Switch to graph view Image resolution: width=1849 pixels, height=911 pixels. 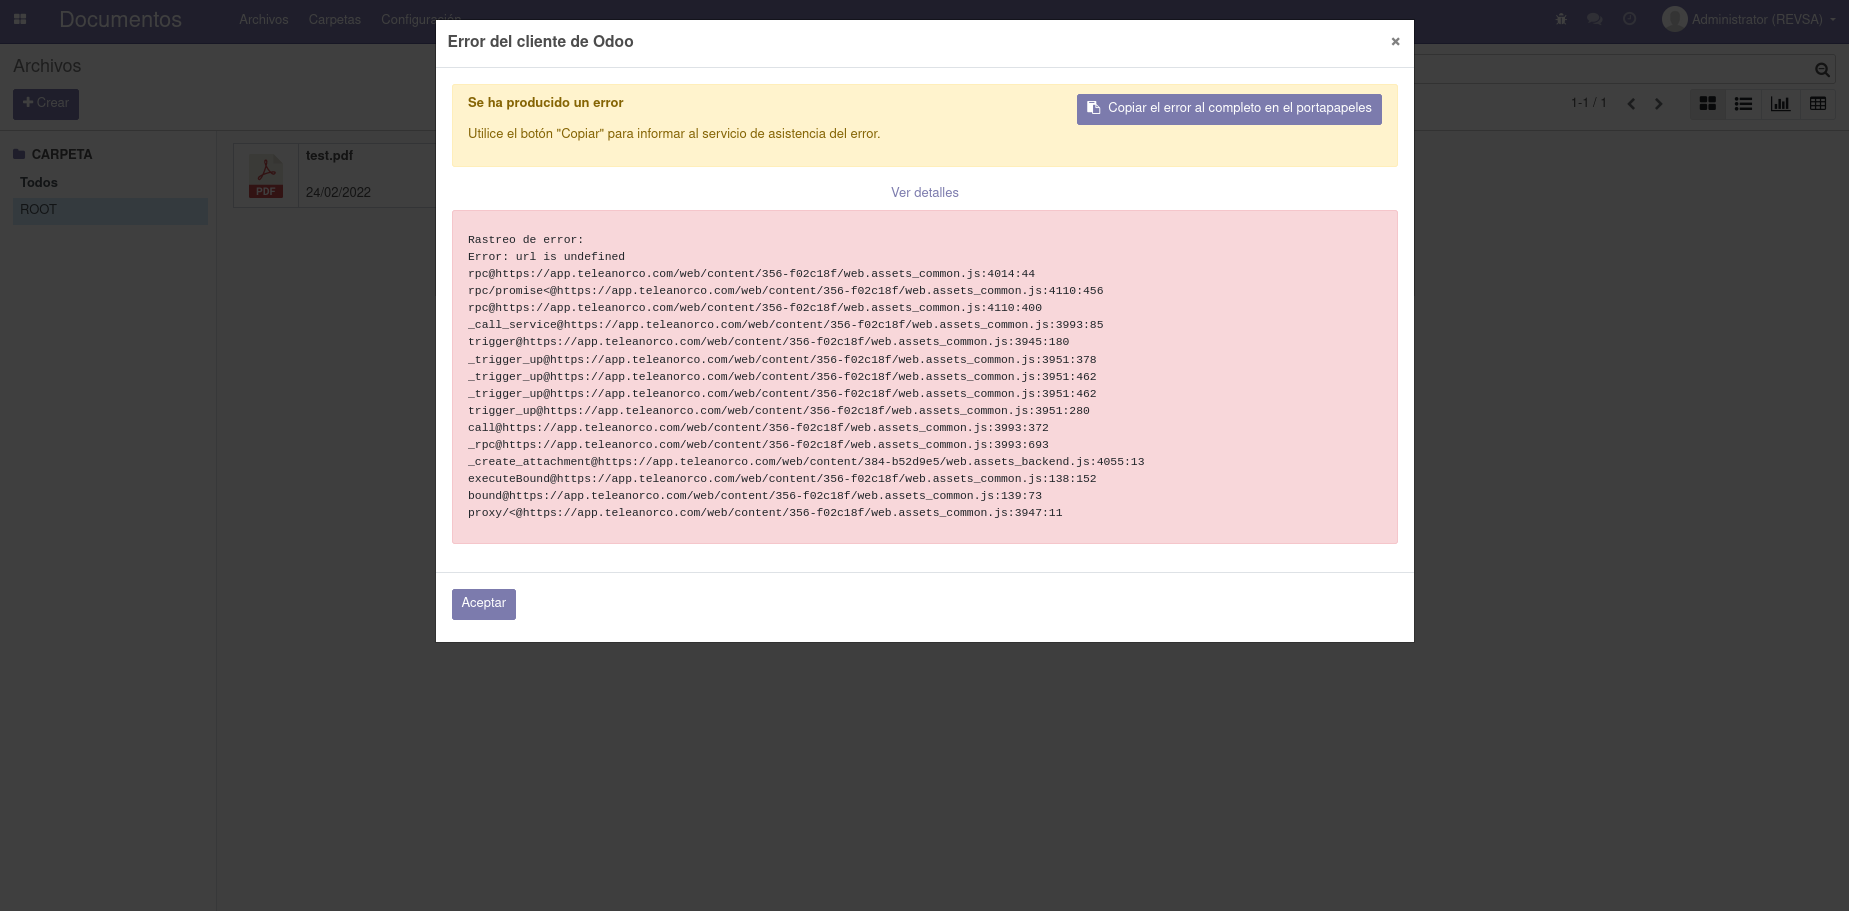pos(1780,103)
